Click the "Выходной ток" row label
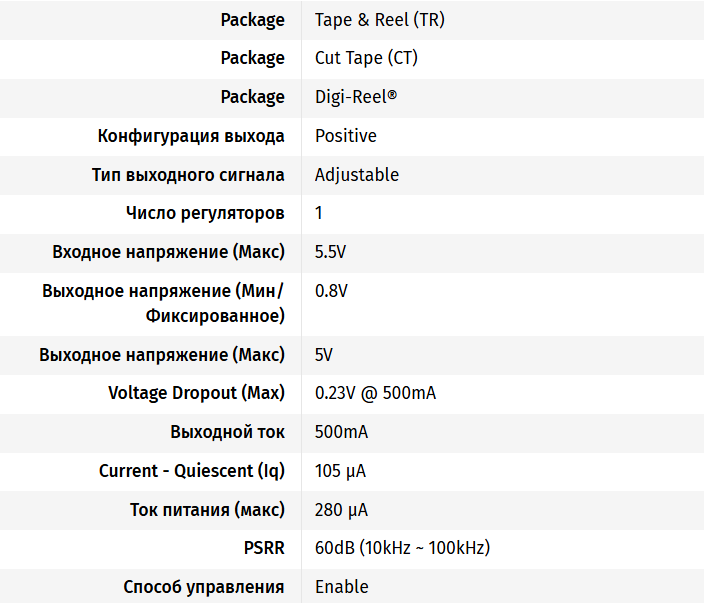 (227, 432)
